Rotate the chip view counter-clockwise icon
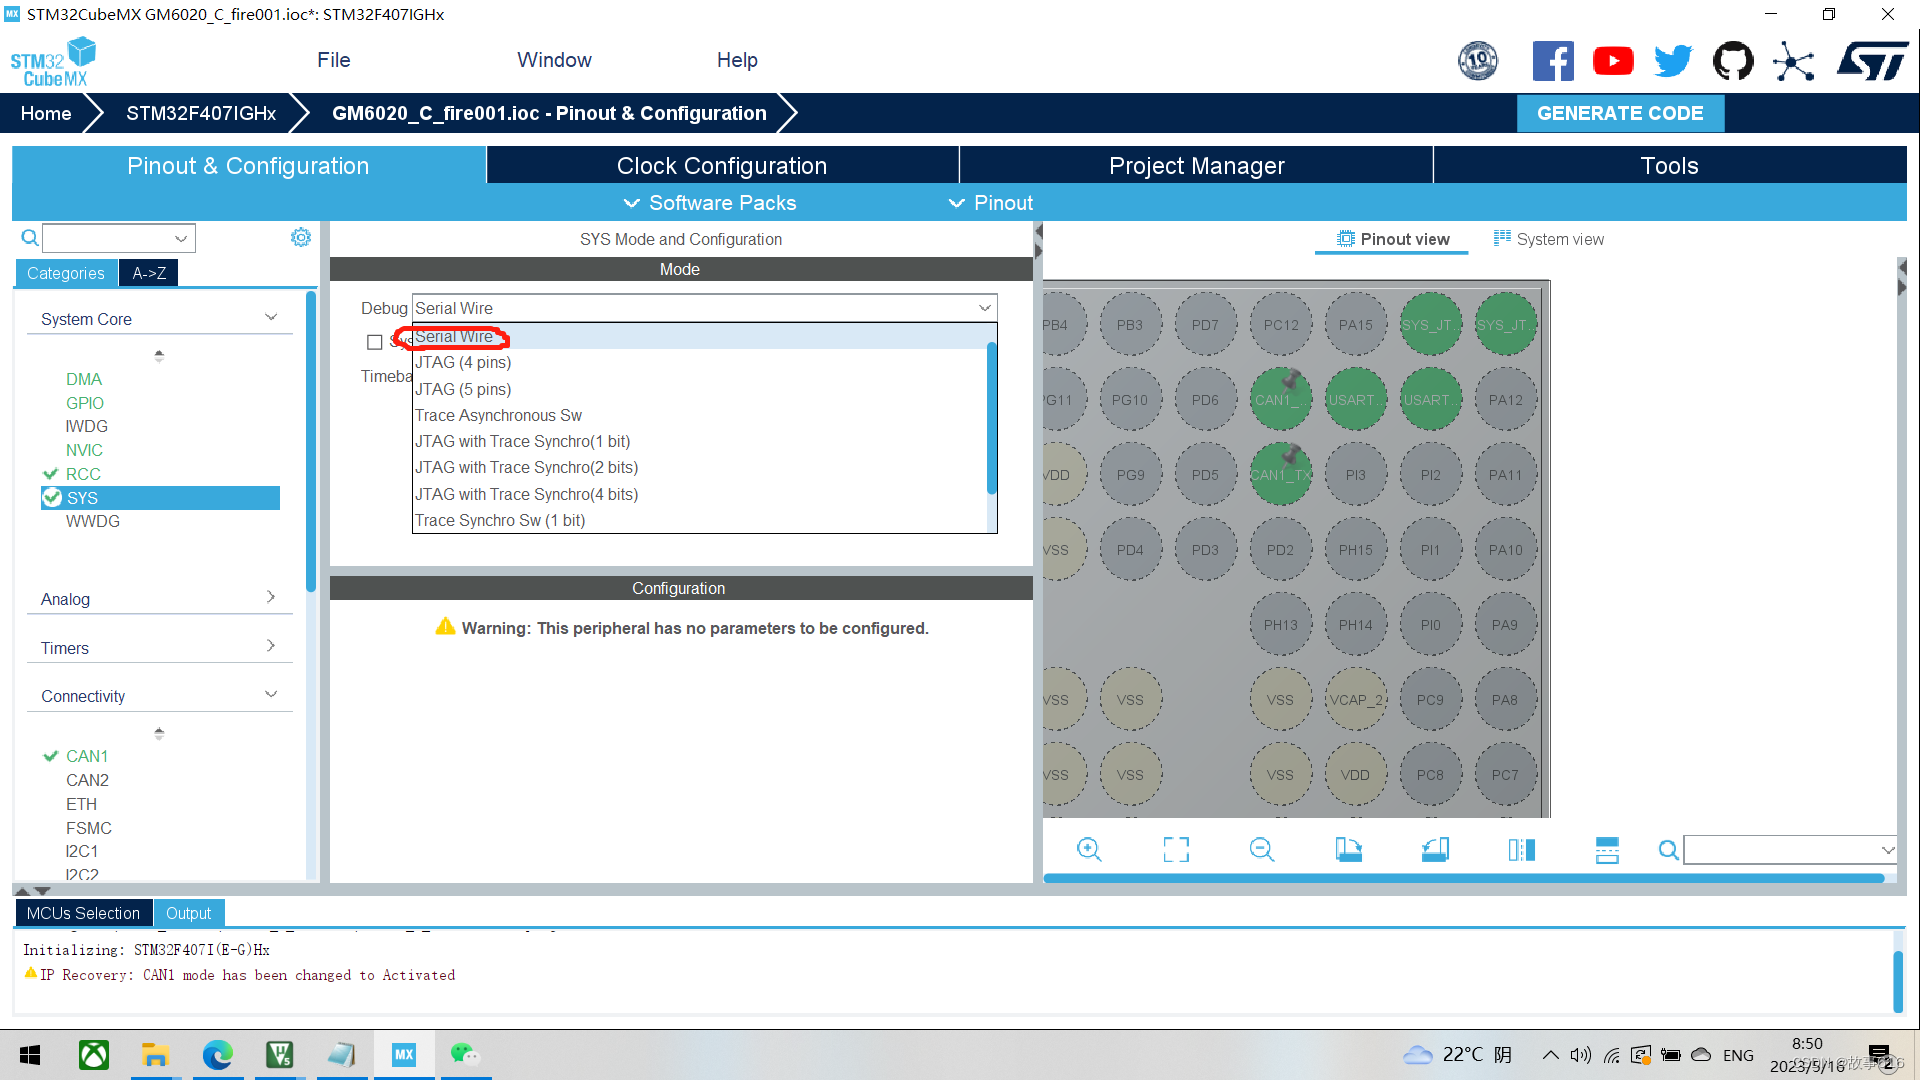This screenshot has width=1920, height=1080. click(1435, 850)
